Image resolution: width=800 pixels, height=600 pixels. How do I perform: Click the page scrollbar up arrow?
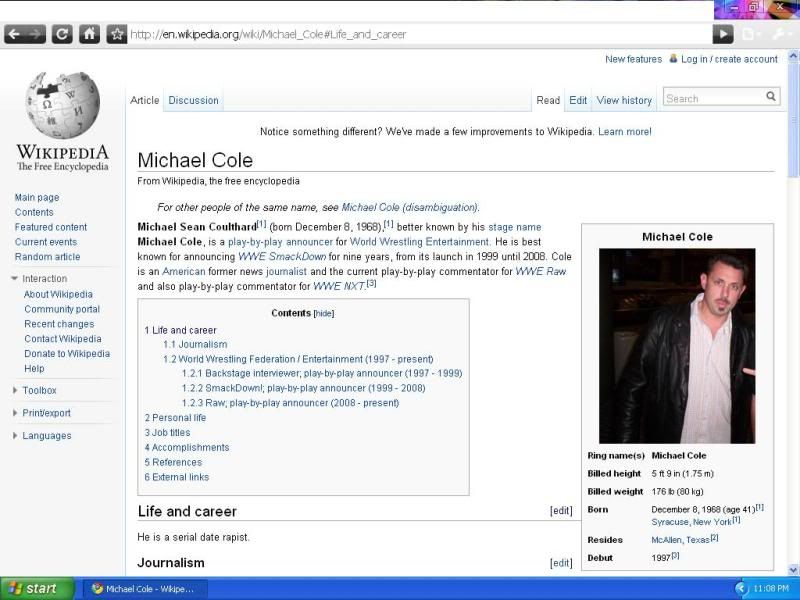click(793, 55)
